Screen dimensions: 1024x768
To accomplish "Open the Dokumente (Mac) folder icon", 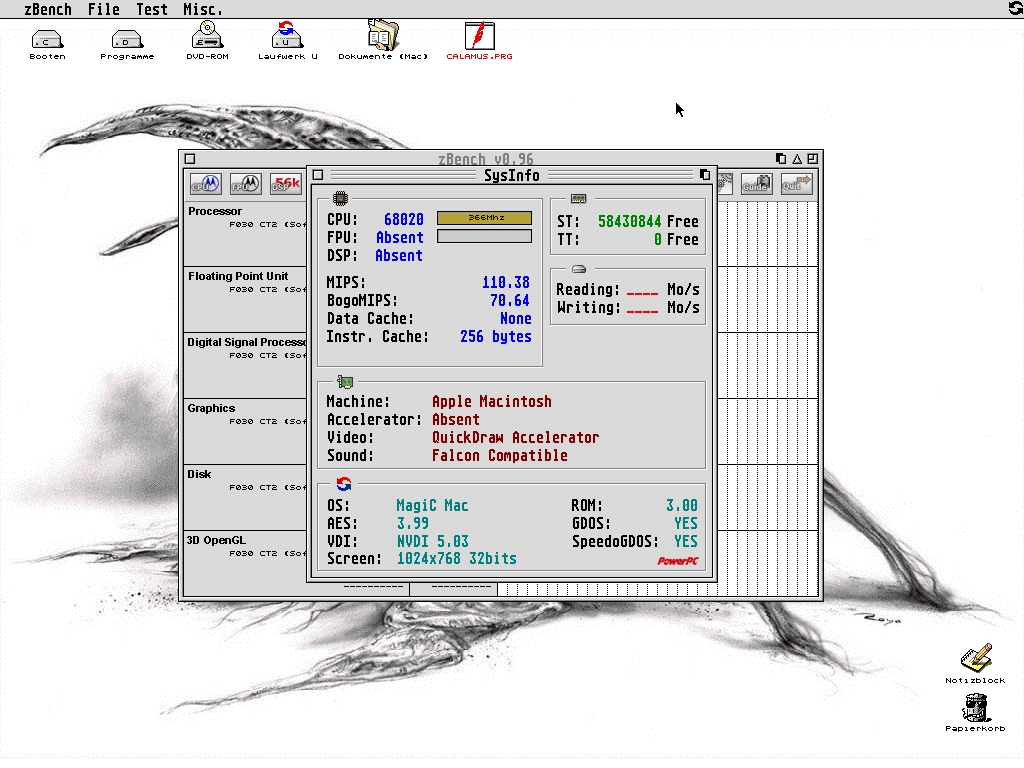I will click(383, 38).
